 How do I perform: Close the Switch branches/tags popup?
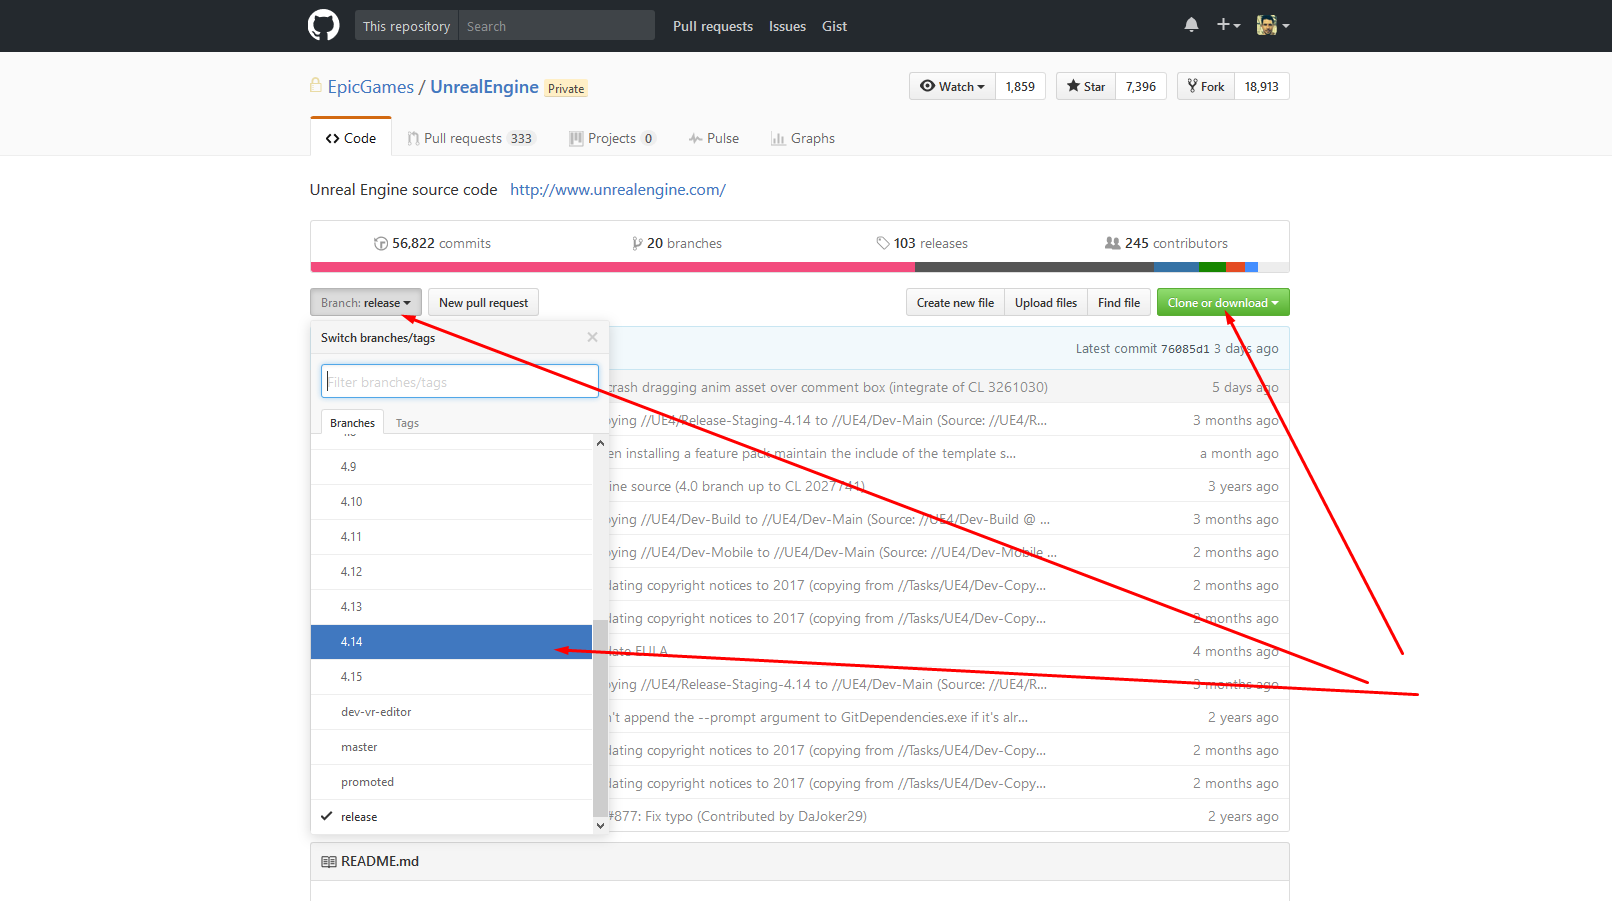point(592,337)
